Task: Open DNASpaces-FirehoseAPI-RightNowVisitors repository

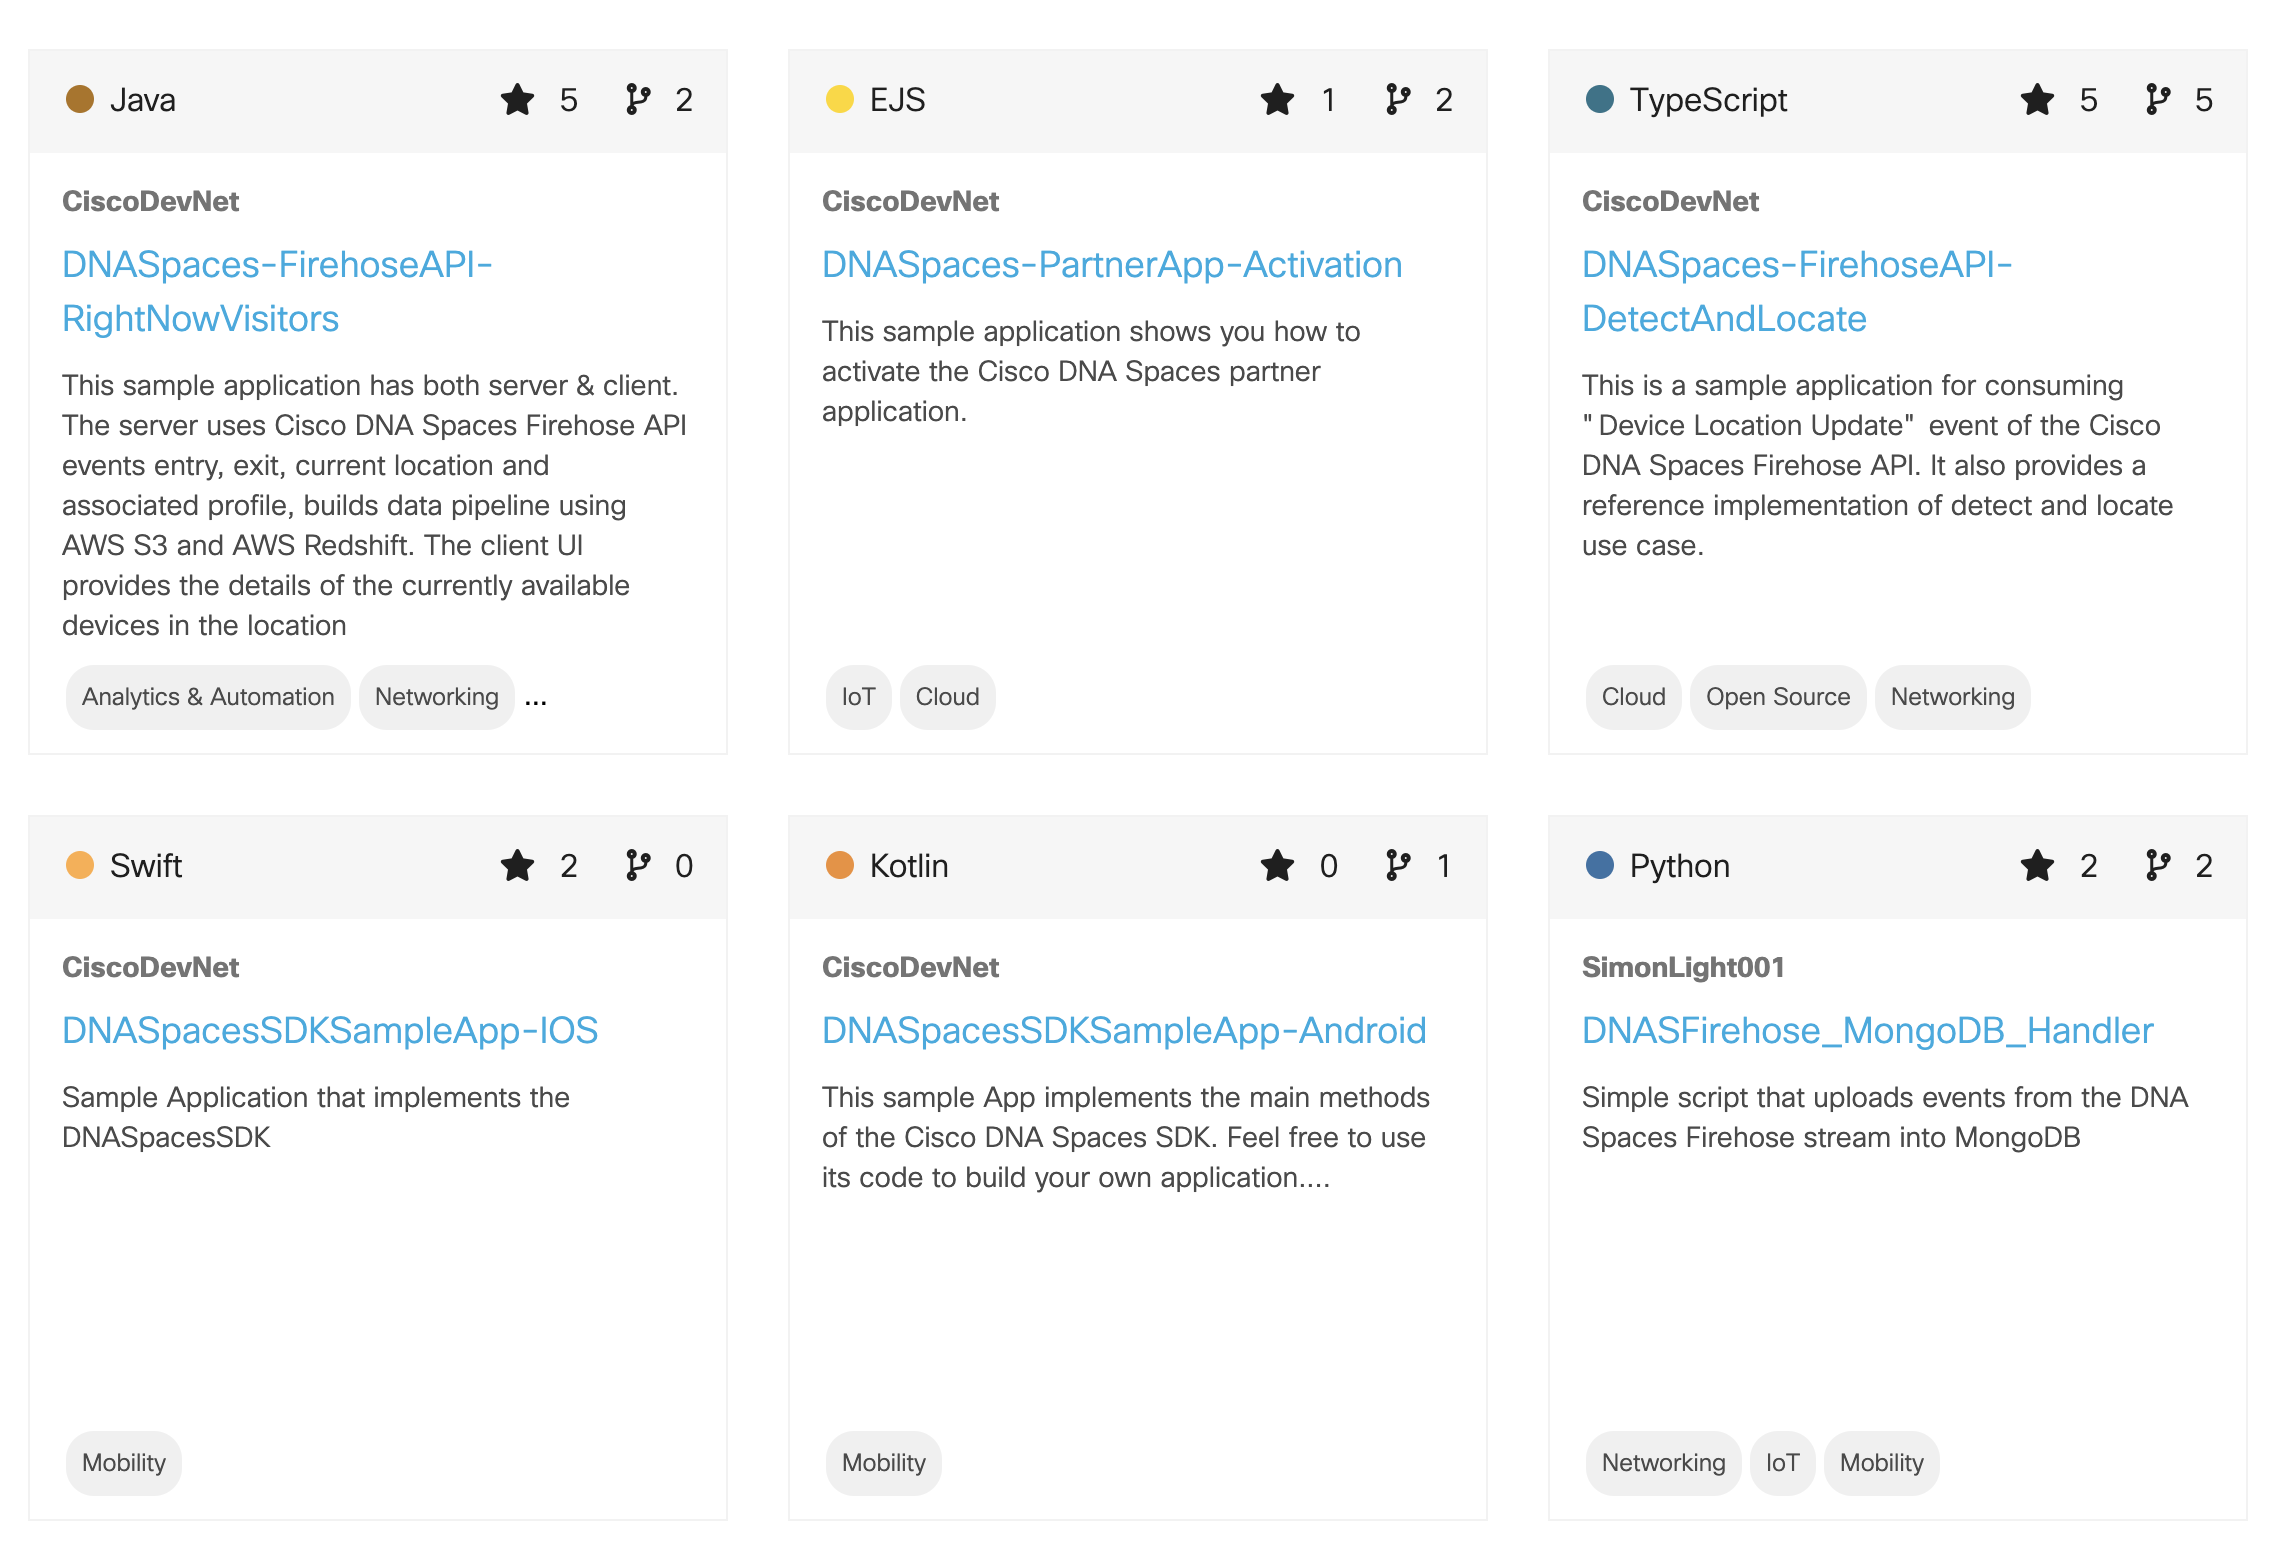Action: click(277, 291)
